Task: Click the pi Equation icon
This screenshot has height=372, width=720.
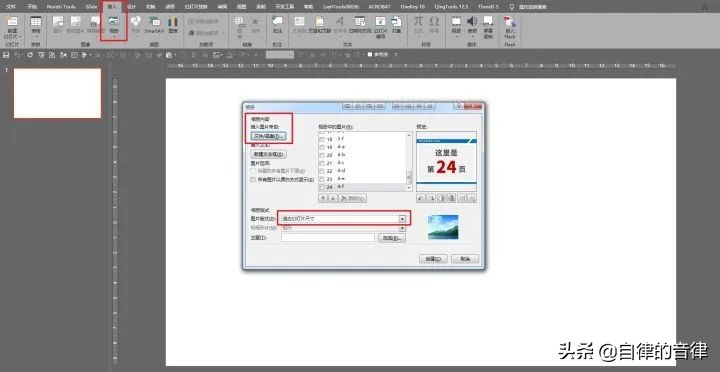Action: coord(418,21)
